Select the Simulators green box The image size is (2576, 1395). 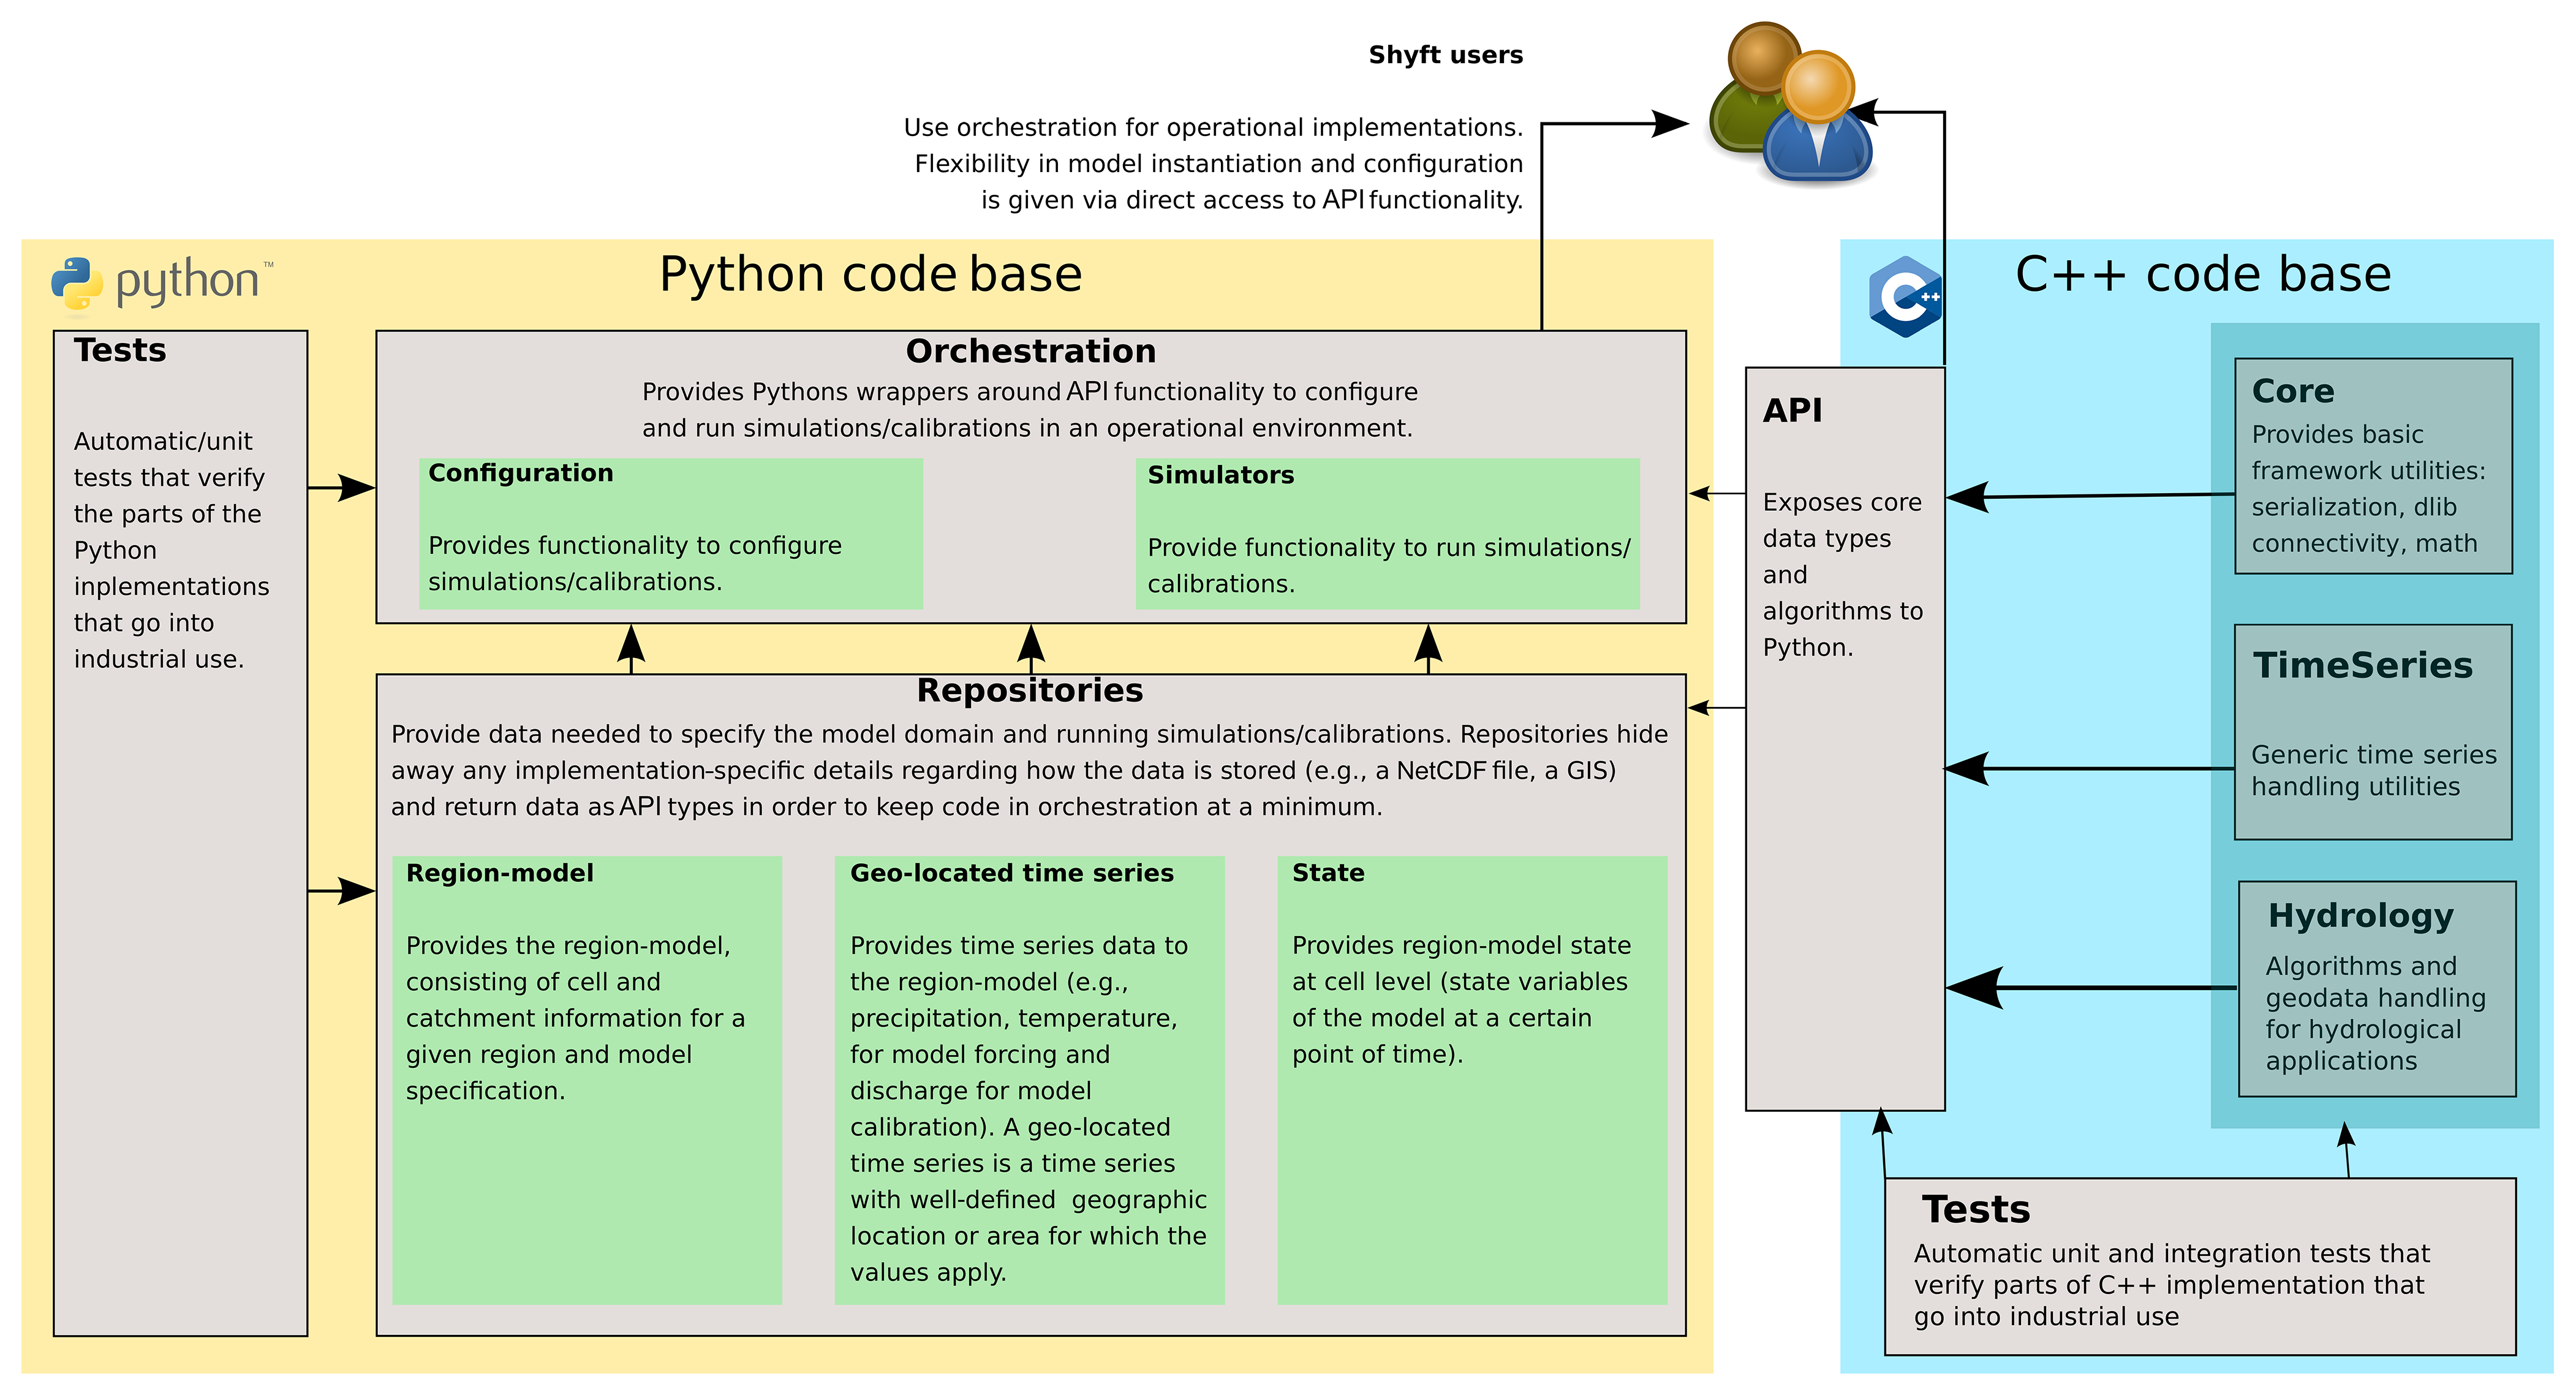click(1387, 533)
